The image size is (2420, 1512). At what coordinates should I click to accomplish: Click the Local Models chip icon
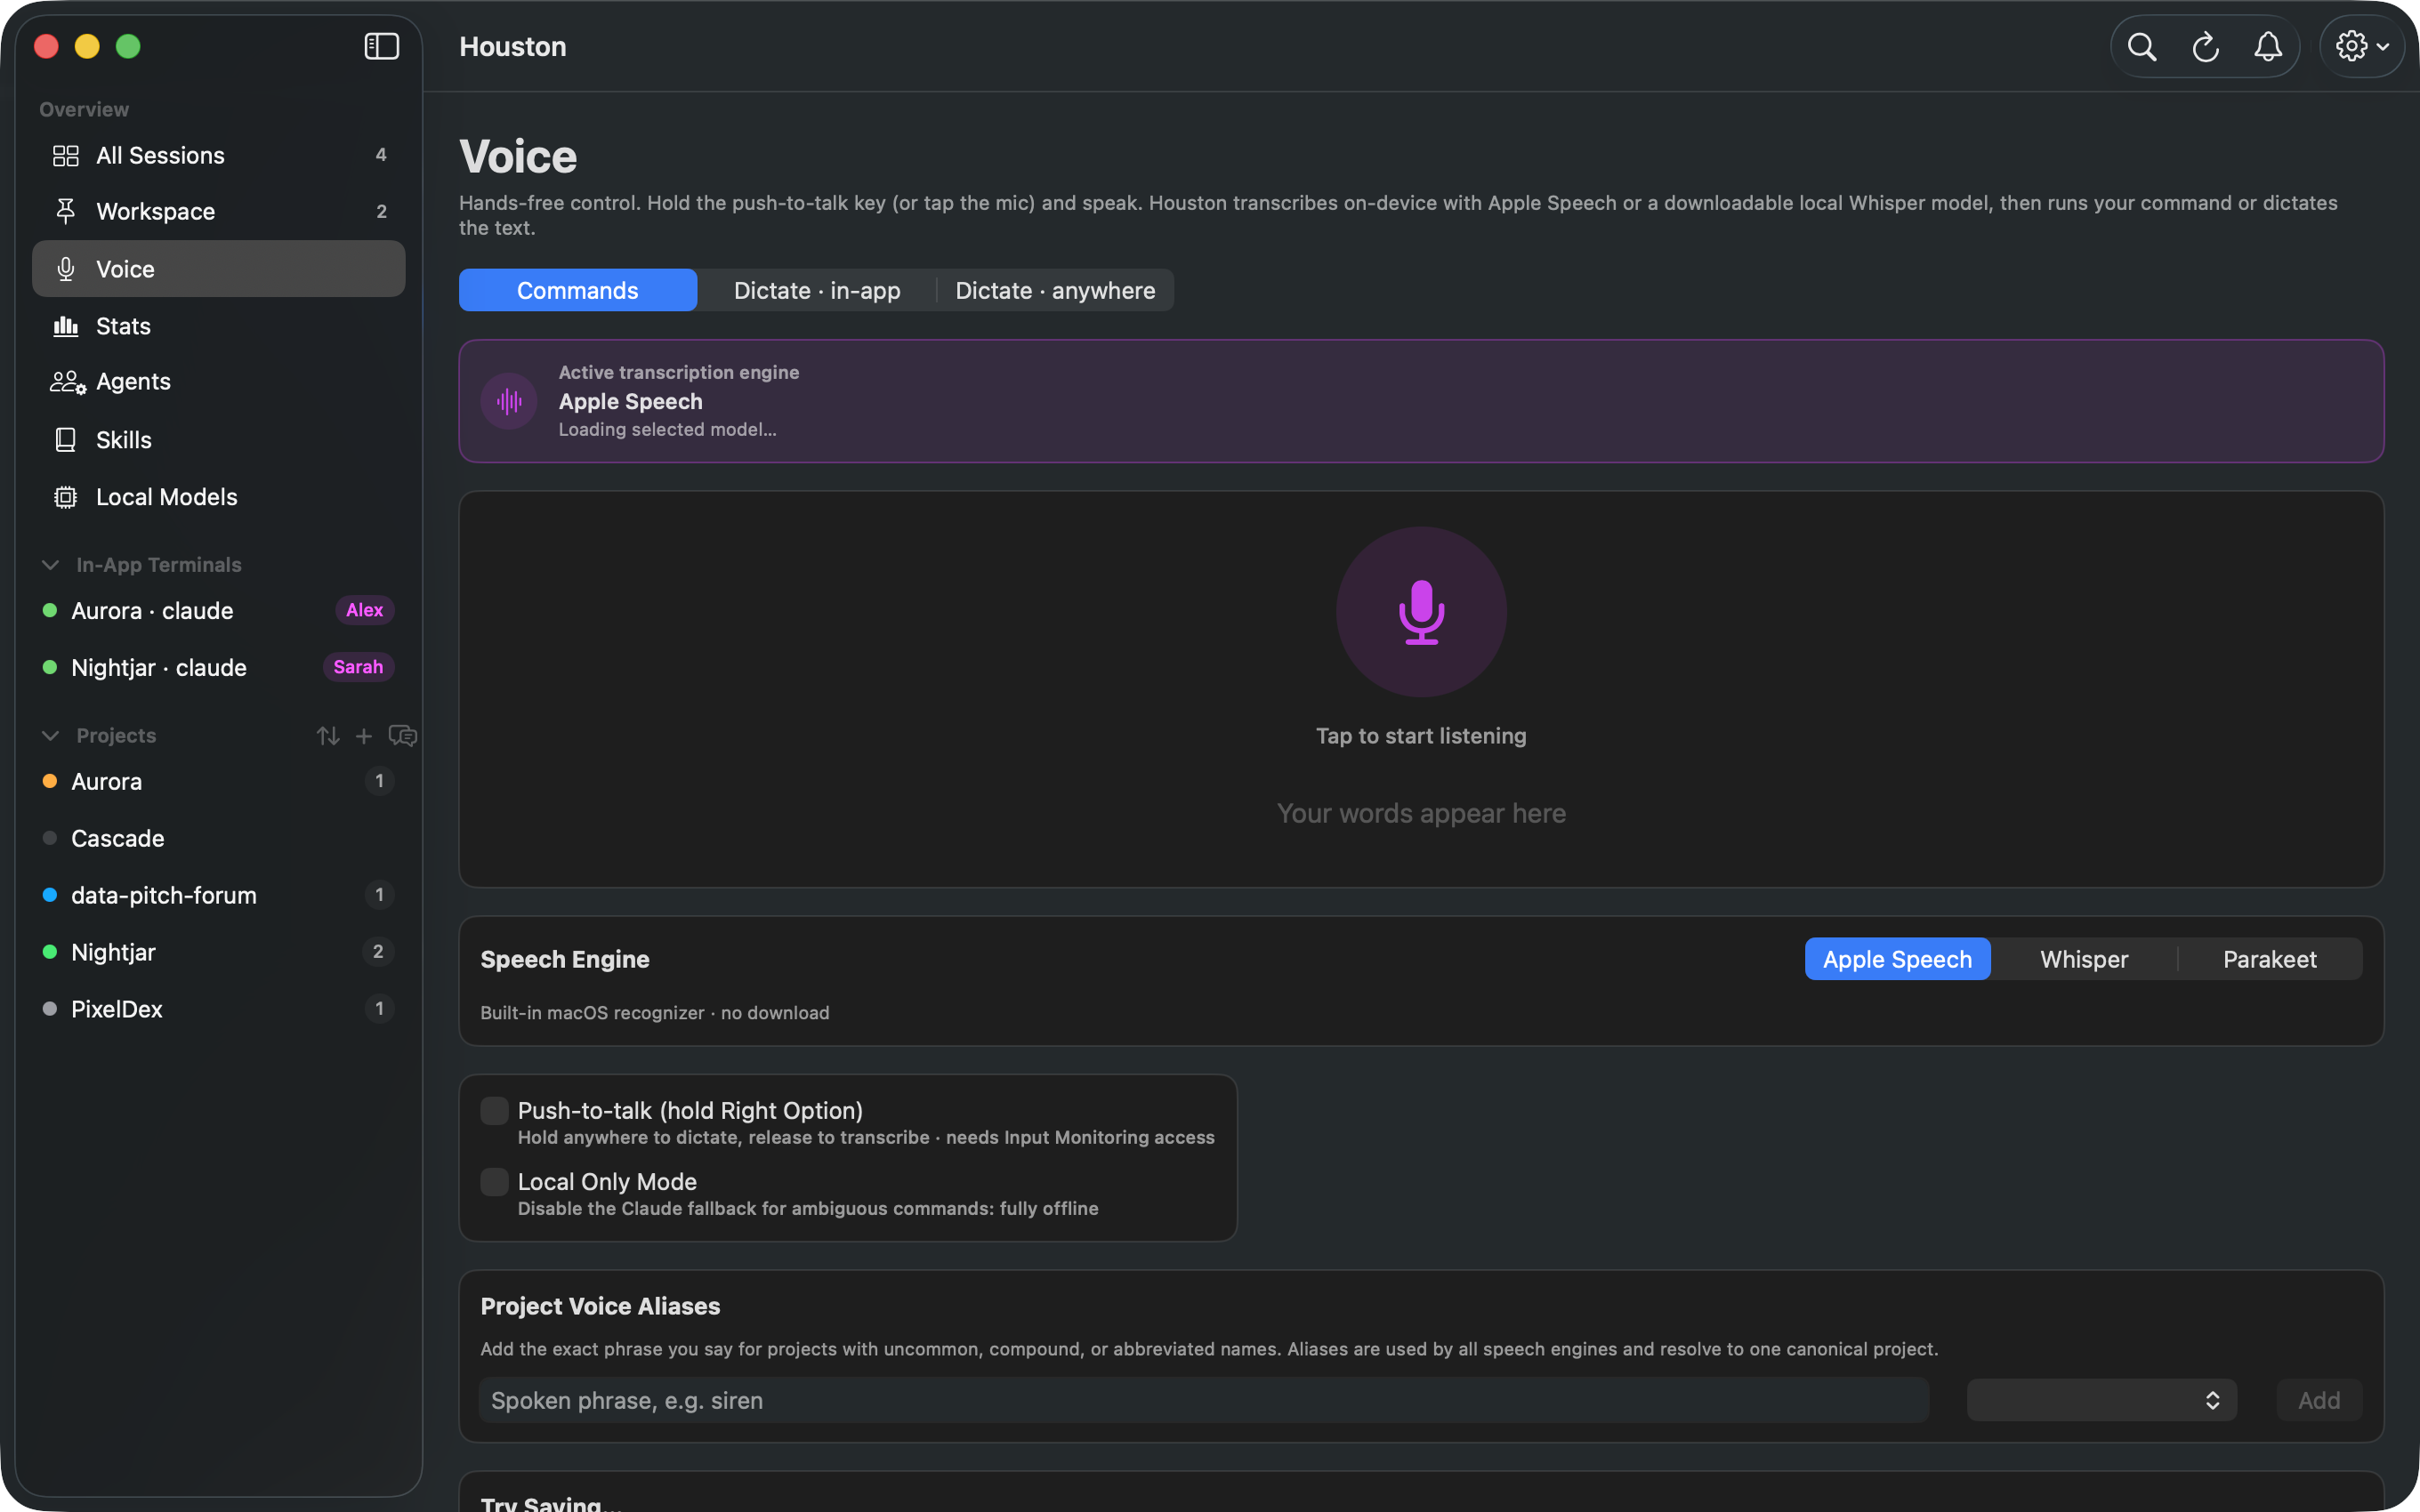[x=66, y=497]
